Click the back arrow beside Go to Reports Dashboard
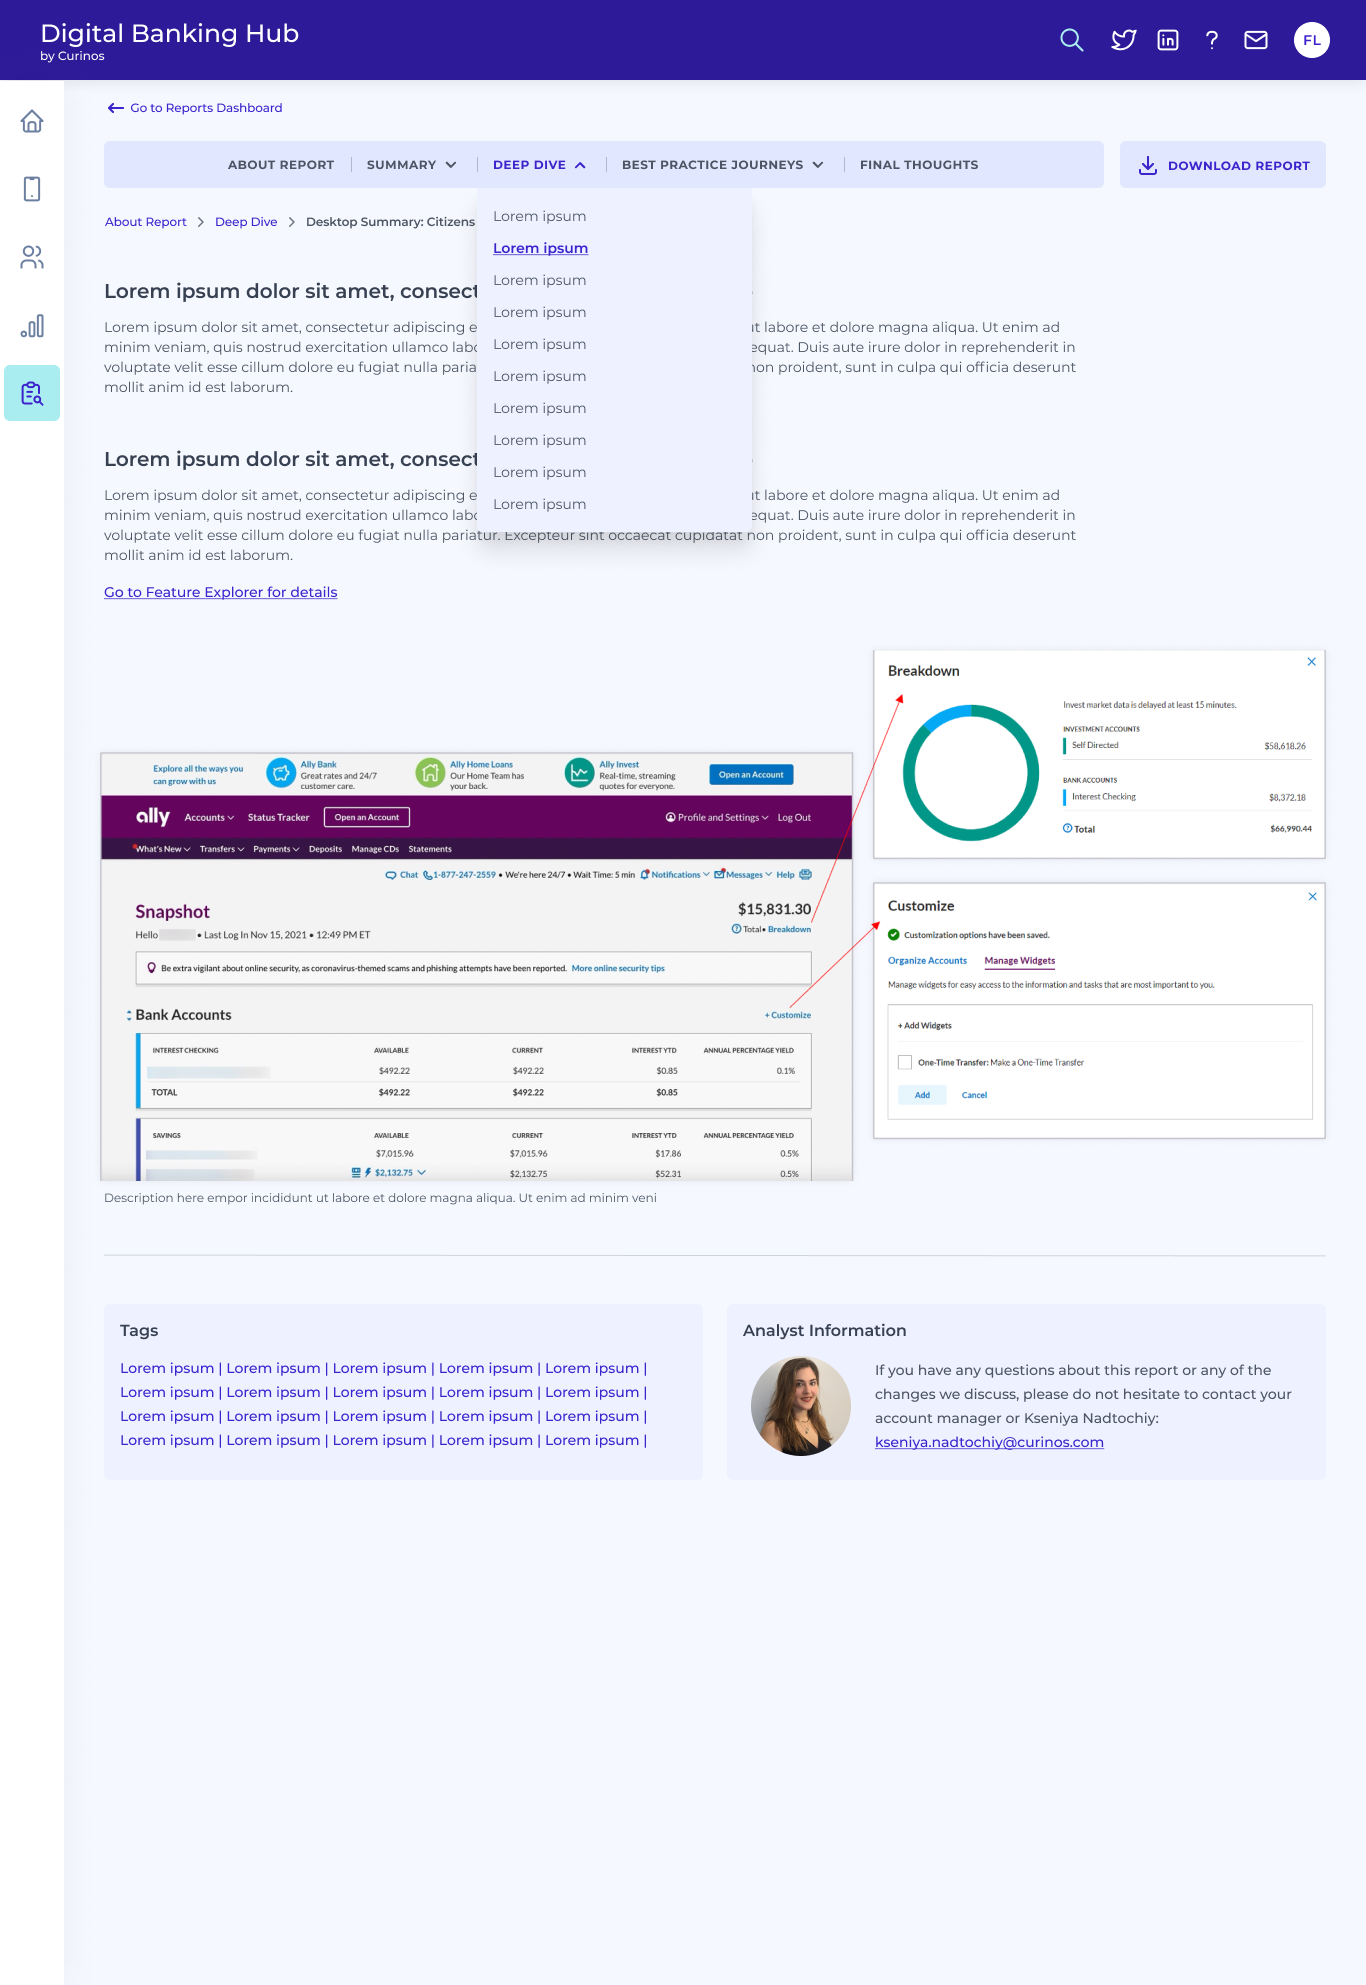This screenshot has height=1985, width=1366. (x=116, y=108)
